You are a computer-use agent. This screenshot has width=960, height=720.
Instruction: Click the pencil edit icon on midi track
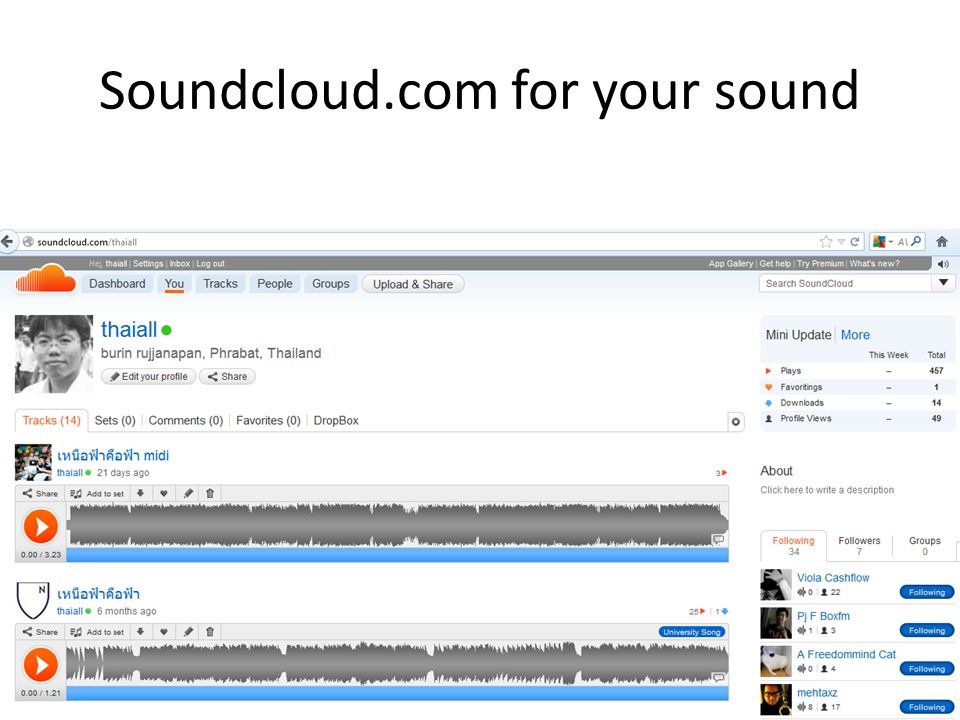click(189, 493)
